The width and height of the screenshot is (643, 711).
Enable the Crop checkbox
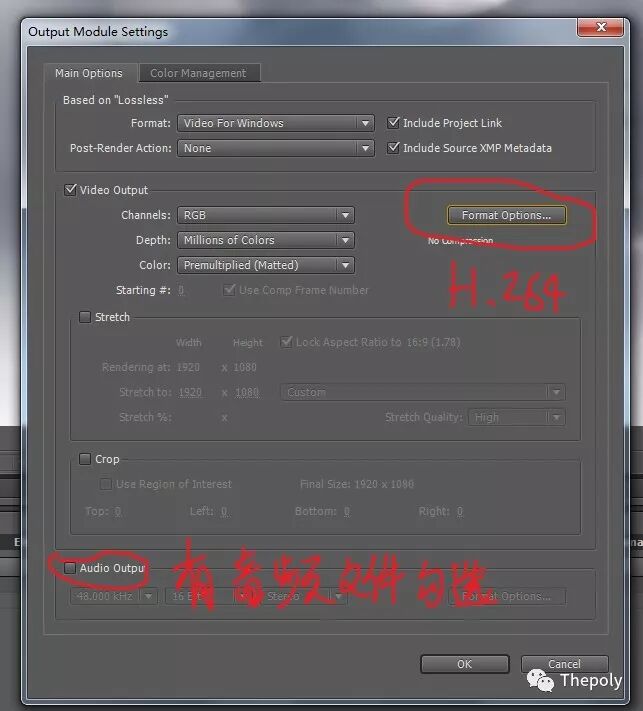[85, 459]
